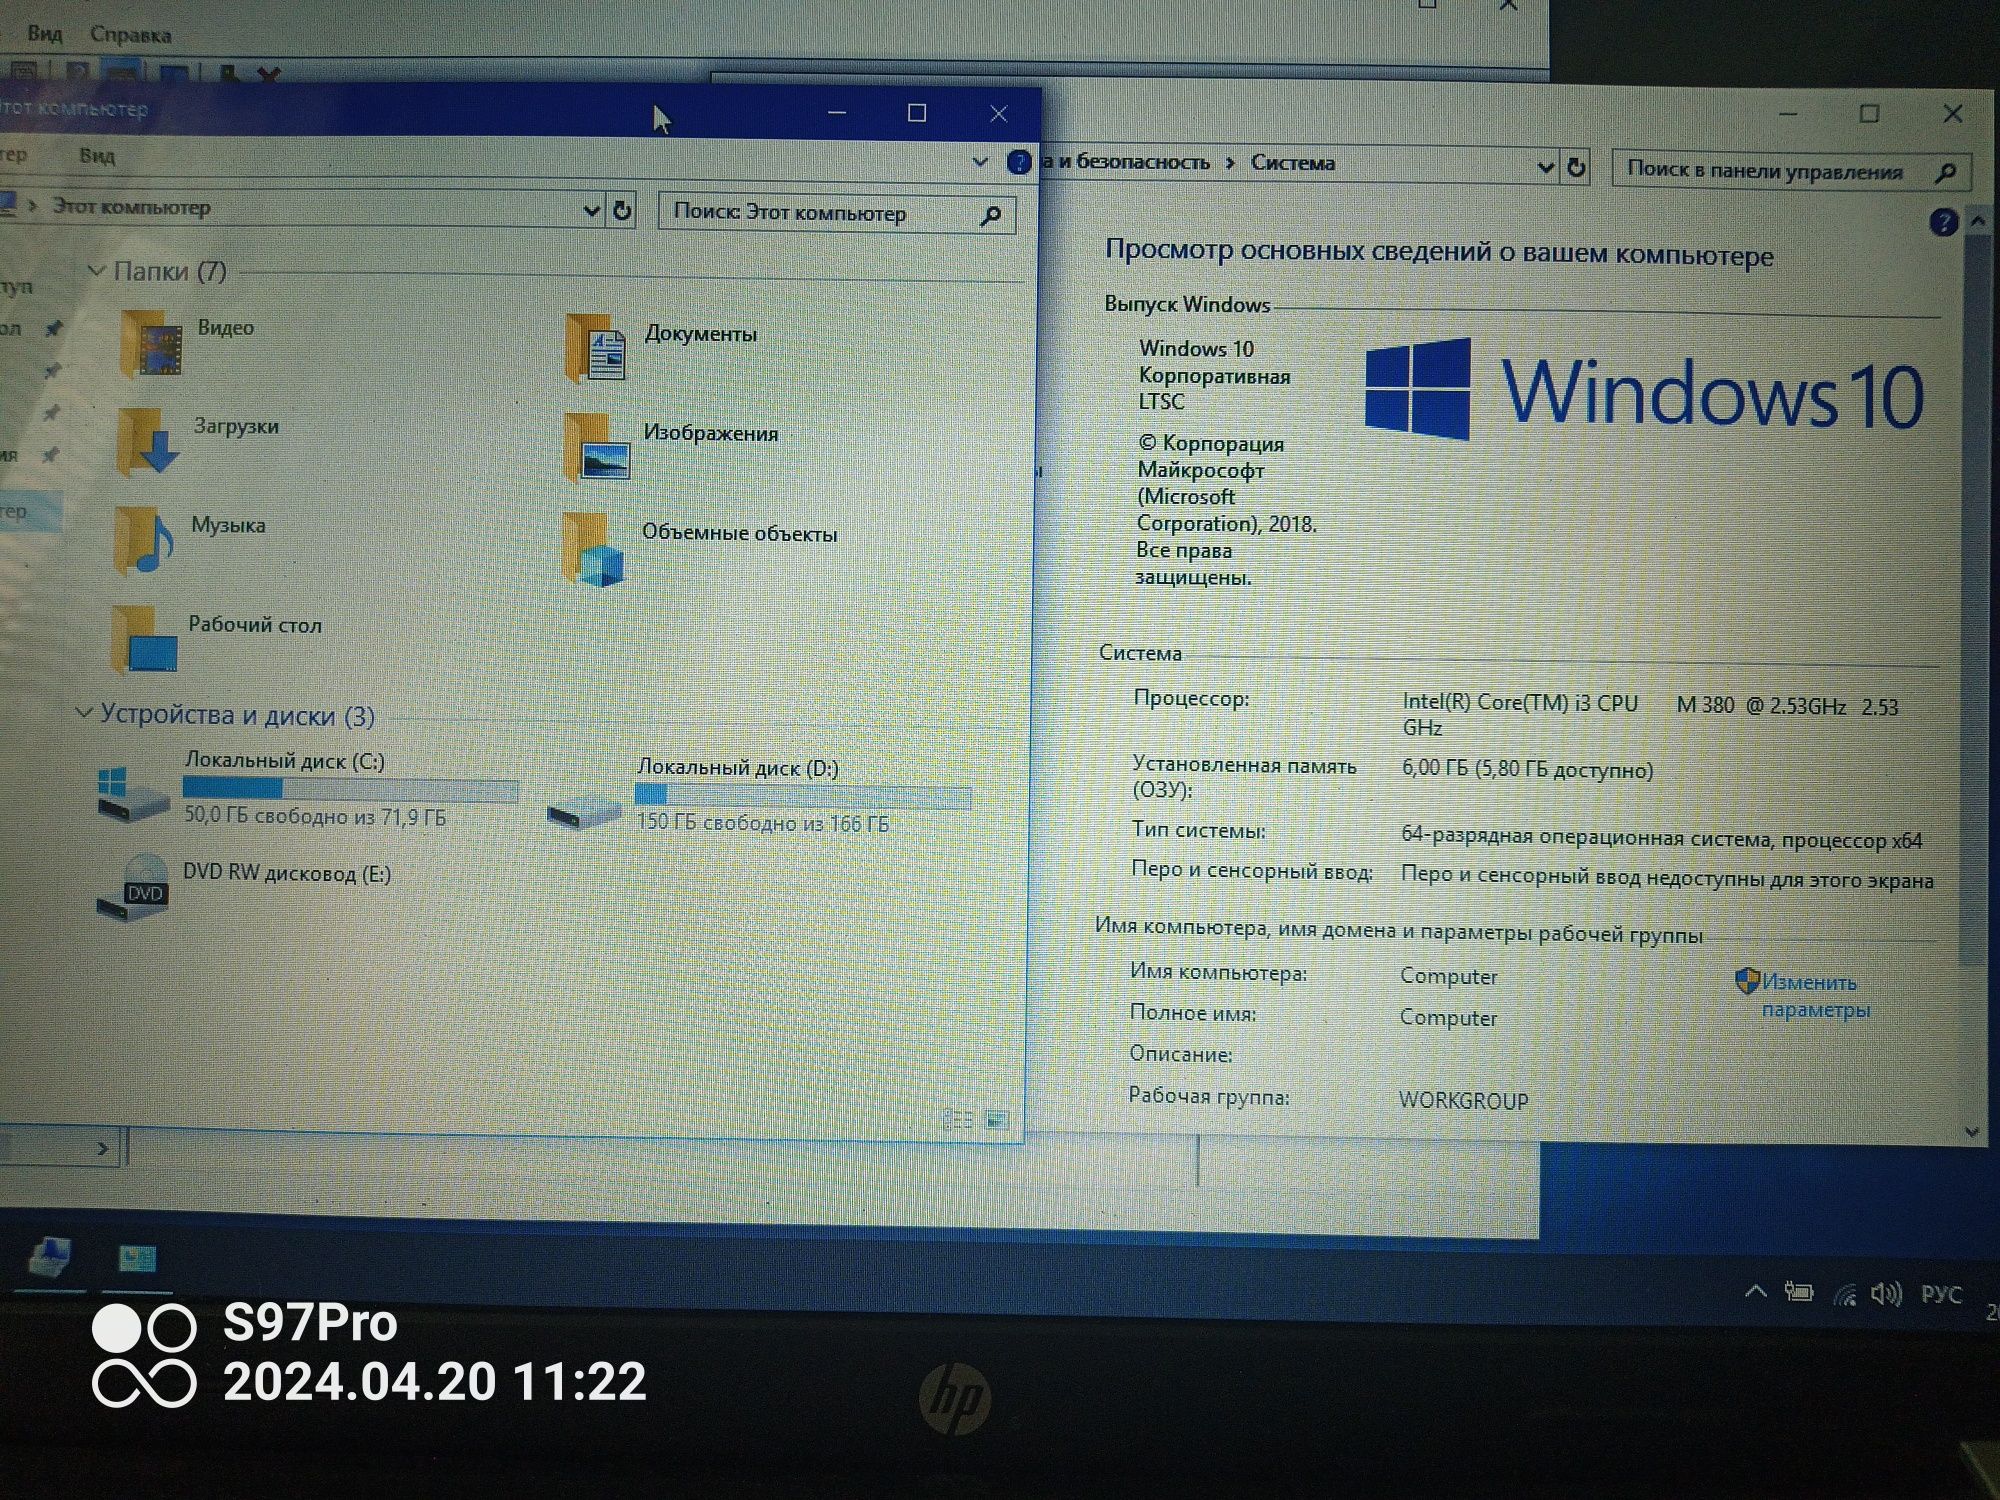This screenshot has height=1500, width=2000.
Task: Switch explorer to details view icon
Action: [958, 1119]
